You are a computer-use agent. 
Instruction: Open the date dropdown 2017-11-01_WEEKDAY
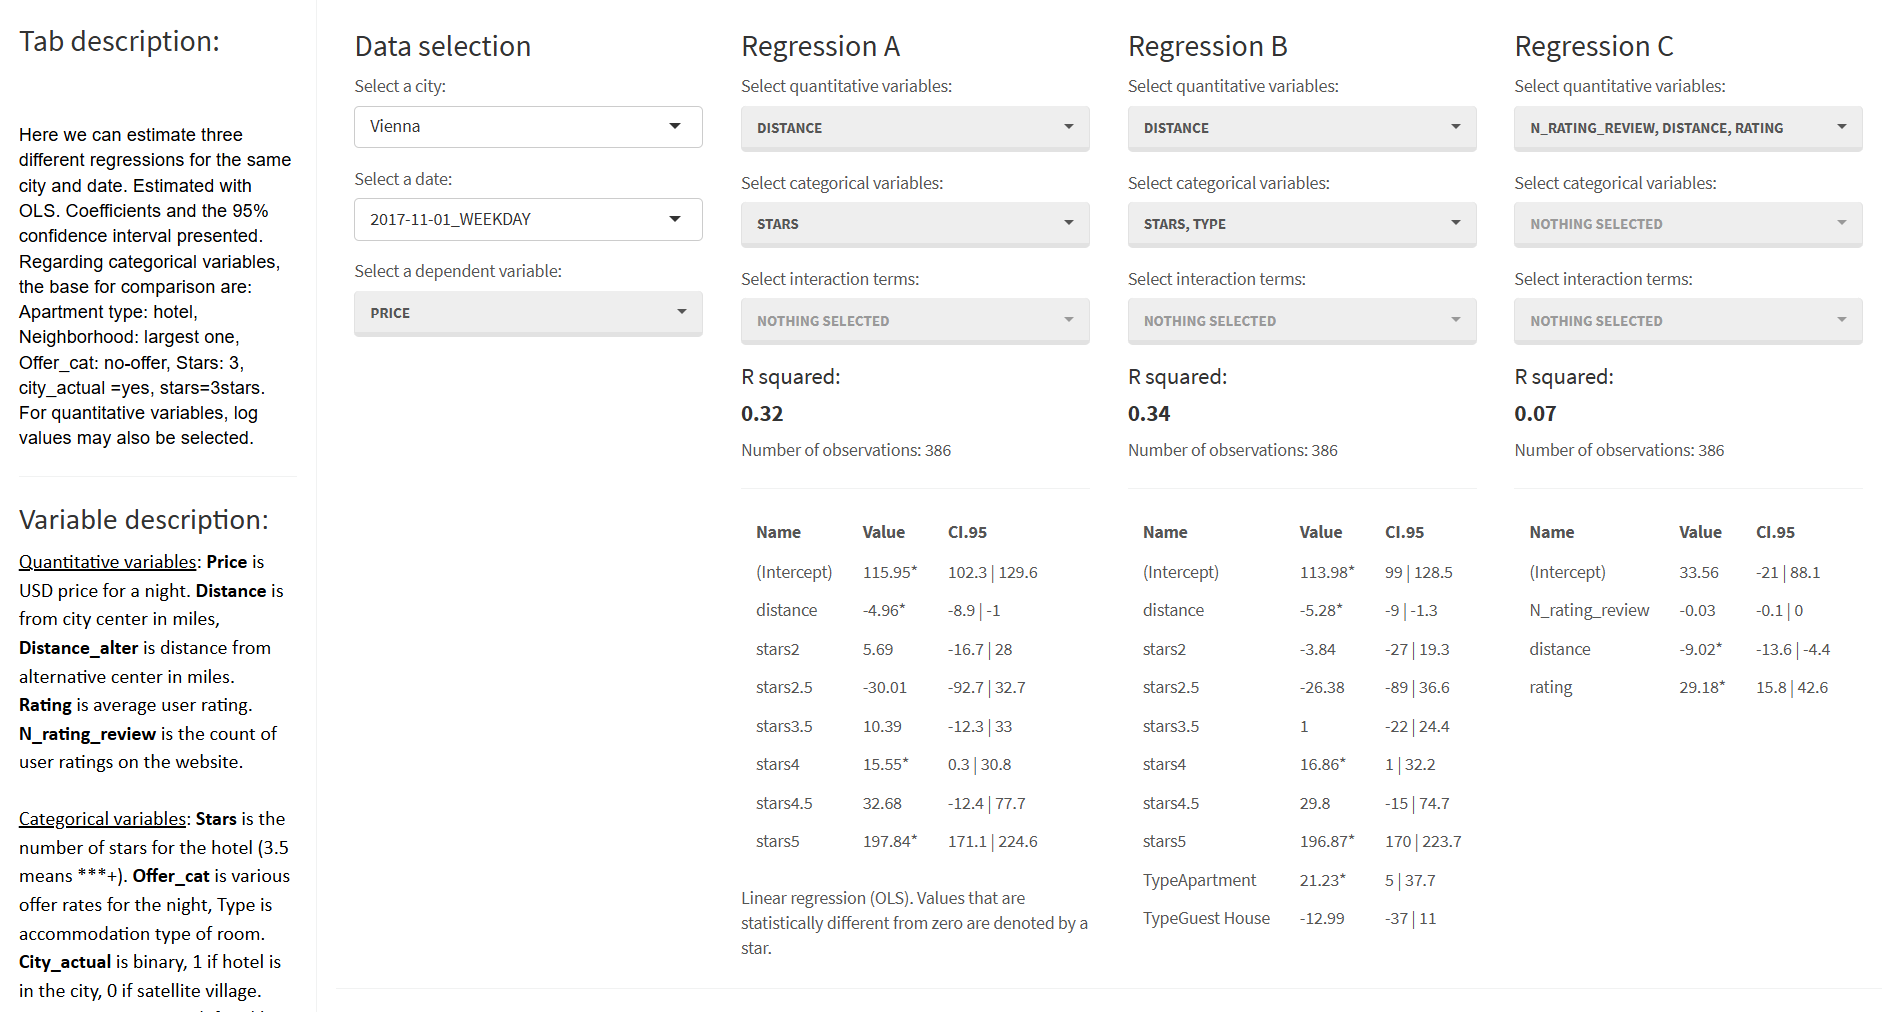coord(527,220)
